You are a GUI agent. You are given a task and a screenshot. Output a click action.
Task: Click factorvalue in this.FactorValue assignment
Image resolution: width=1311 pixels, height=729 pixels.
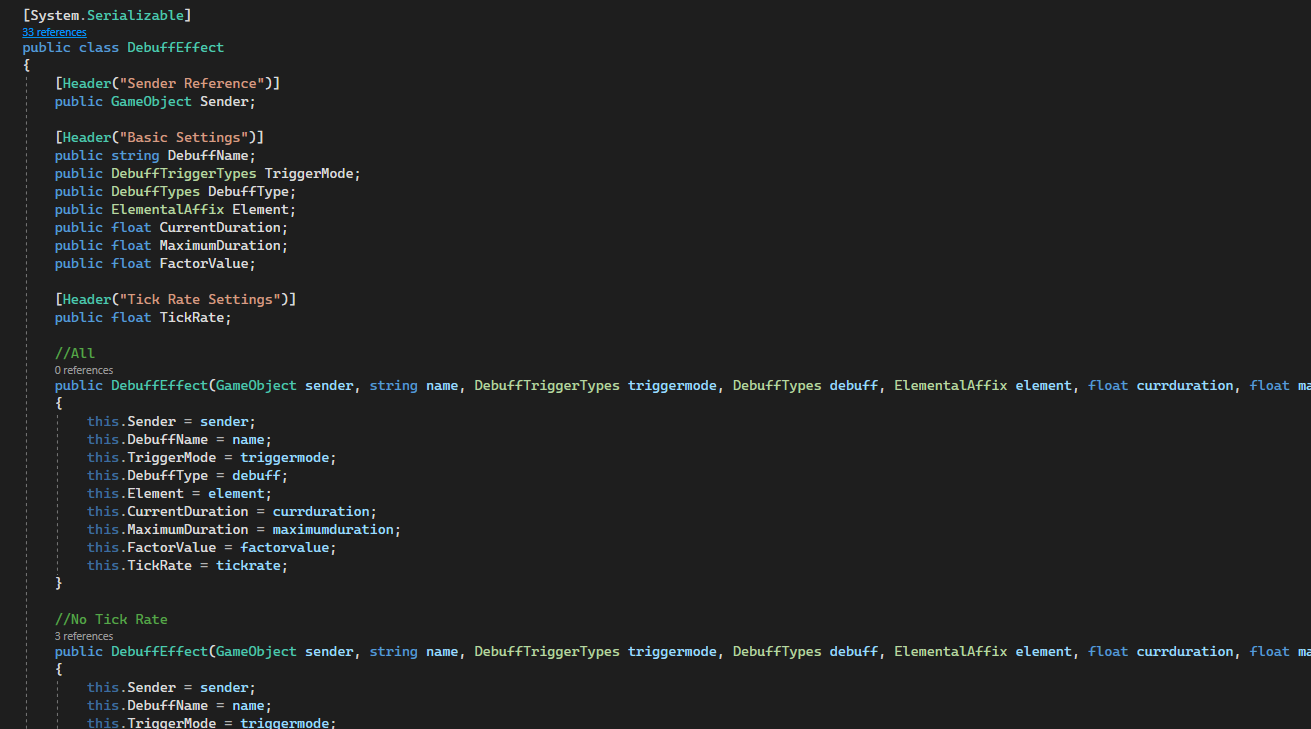pyautogui.click(x=285, y=548)
